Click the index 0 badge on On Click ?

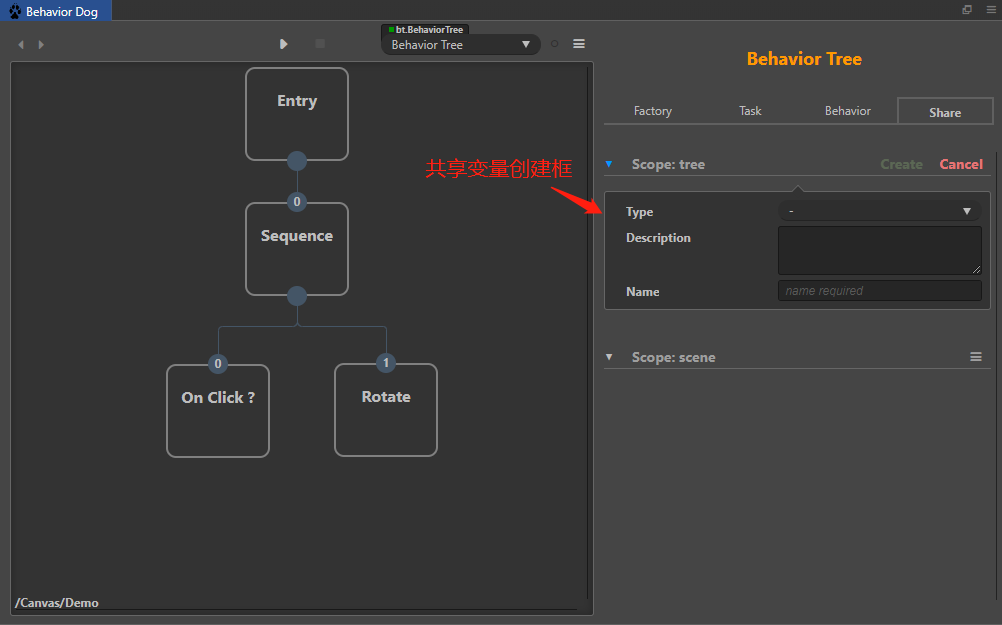tap(218, 364)
